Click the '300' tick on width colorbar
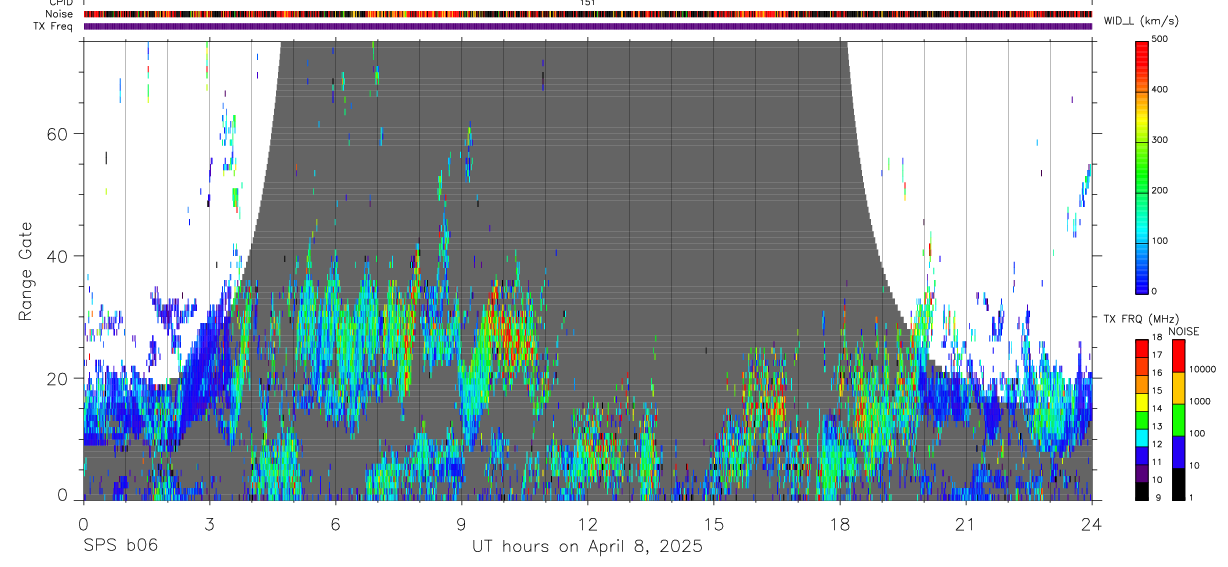The height and width of the screenshot is (567, 1228). (1161, 140)
